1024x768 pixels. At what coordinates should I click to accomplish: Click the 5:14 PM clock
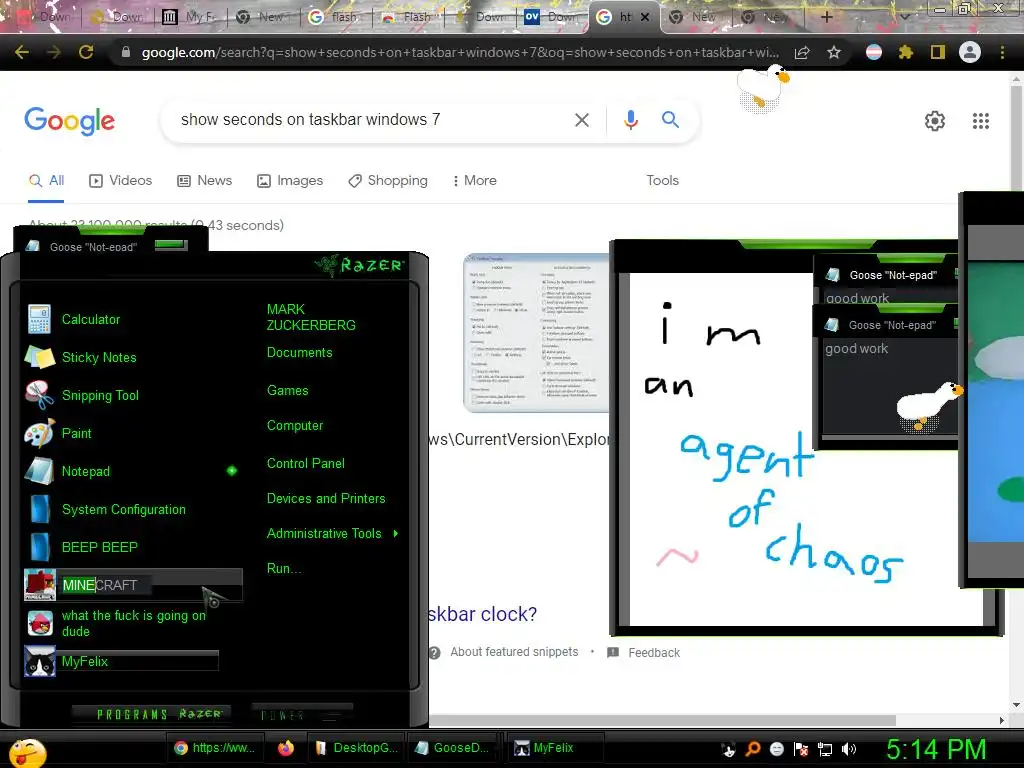tap(936, 749)
